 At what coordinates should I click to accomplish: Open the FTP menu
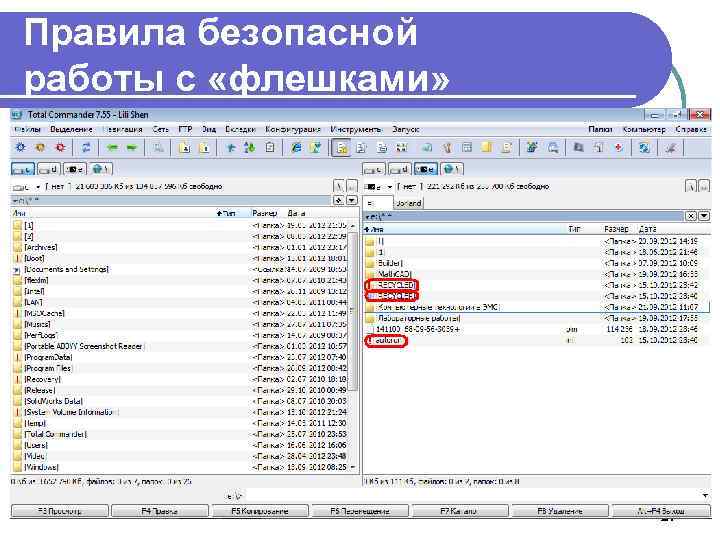185,129
